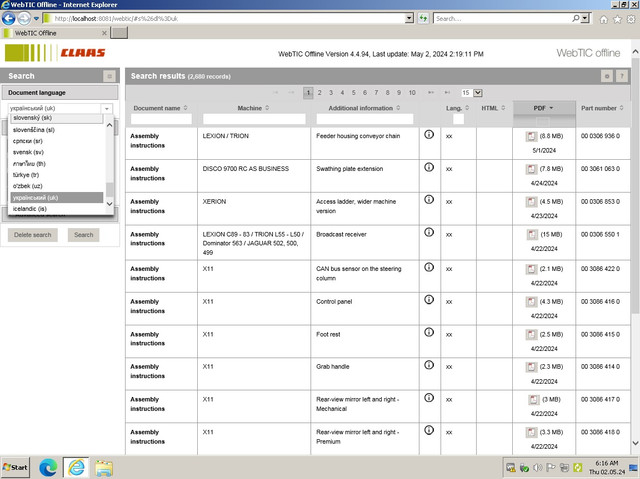Go to next results page arrow
The width and height of the screenshot is (640, 479).
click(431, 93)
